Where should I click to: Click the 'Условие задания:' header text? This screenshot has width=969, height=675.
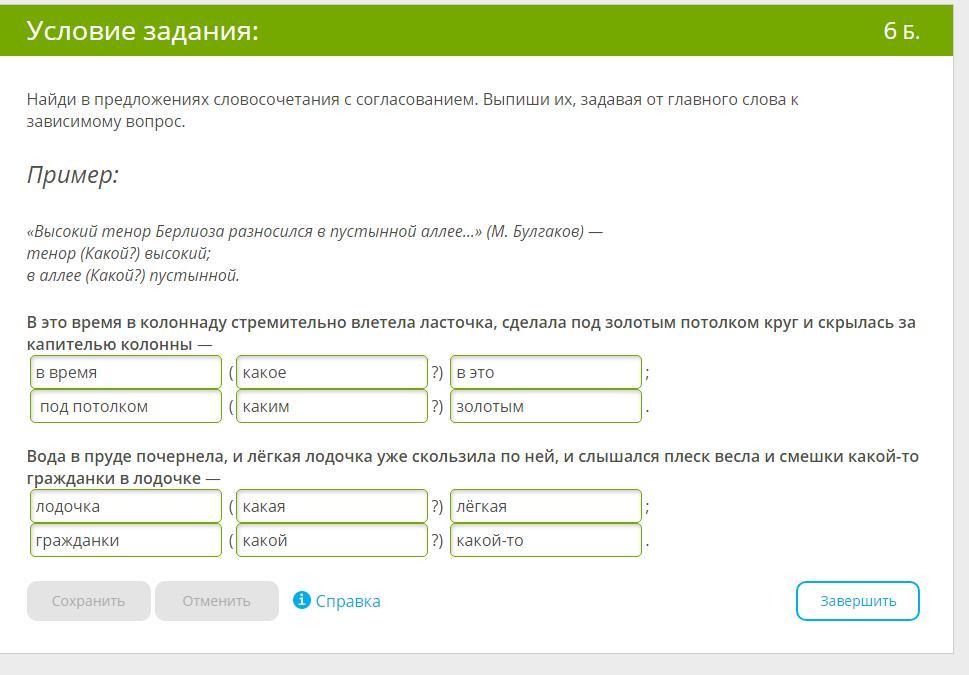(x=143, y=30)
